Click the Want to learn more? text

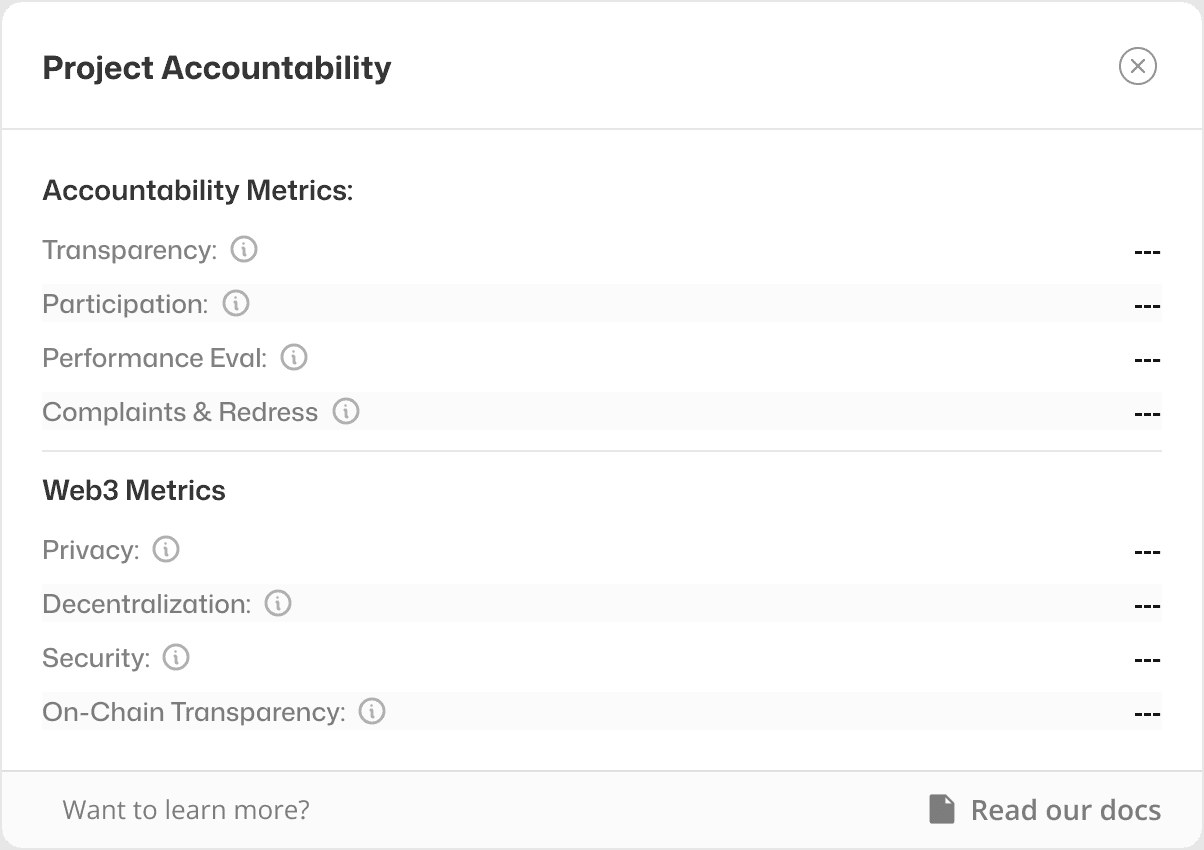186,809
